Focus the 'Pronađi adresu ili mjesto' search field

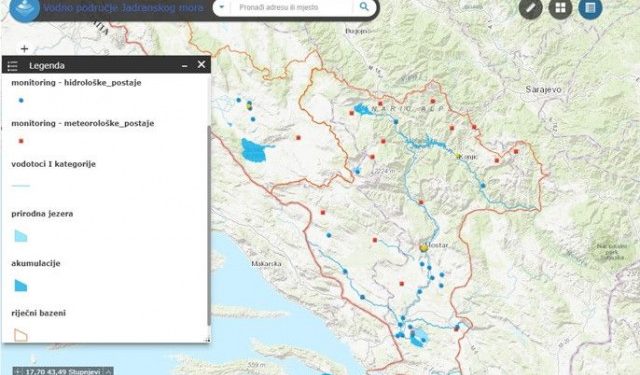291,7
